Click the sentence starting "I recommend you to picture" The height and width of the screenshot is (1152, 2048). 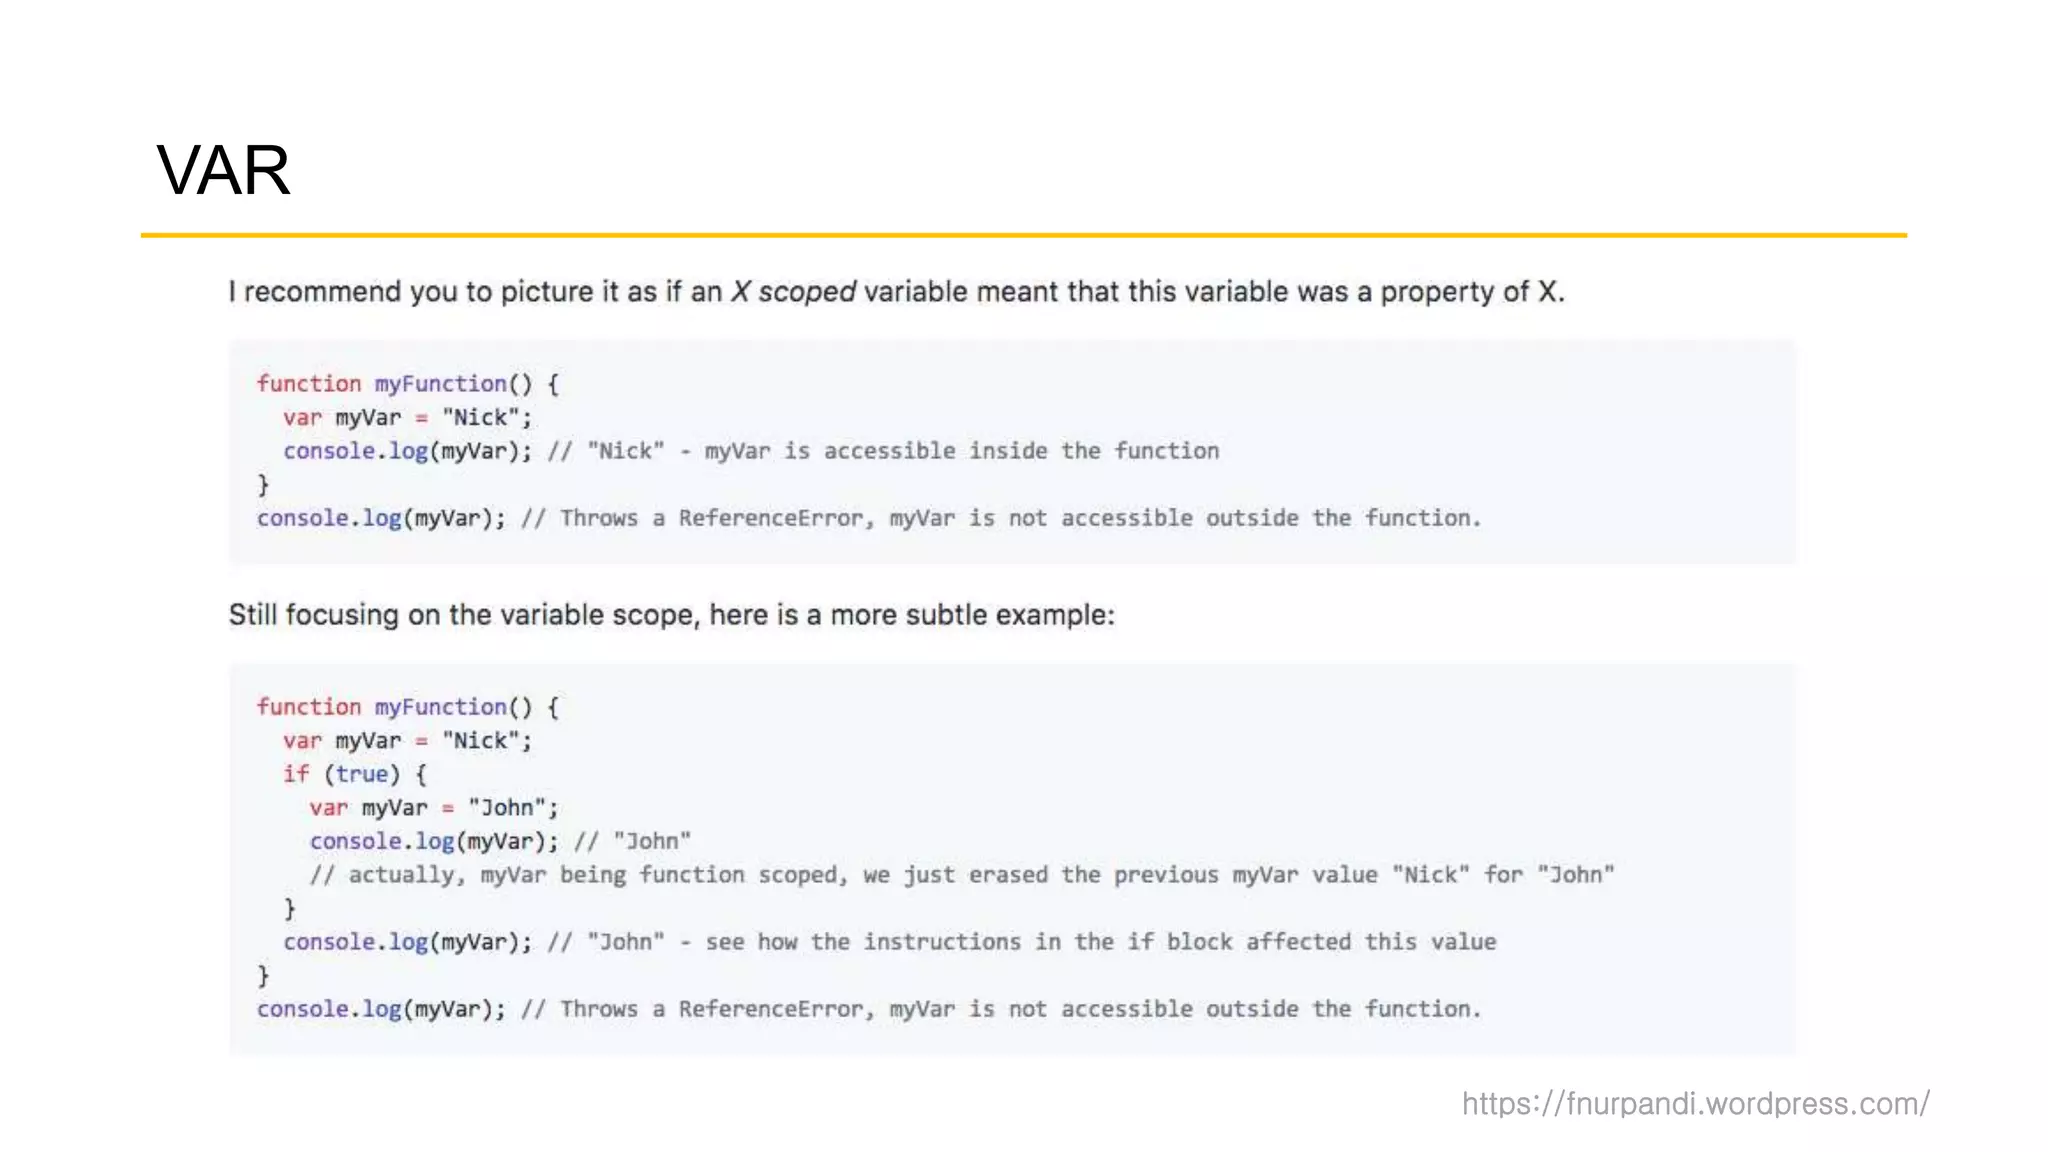(896, 292)
